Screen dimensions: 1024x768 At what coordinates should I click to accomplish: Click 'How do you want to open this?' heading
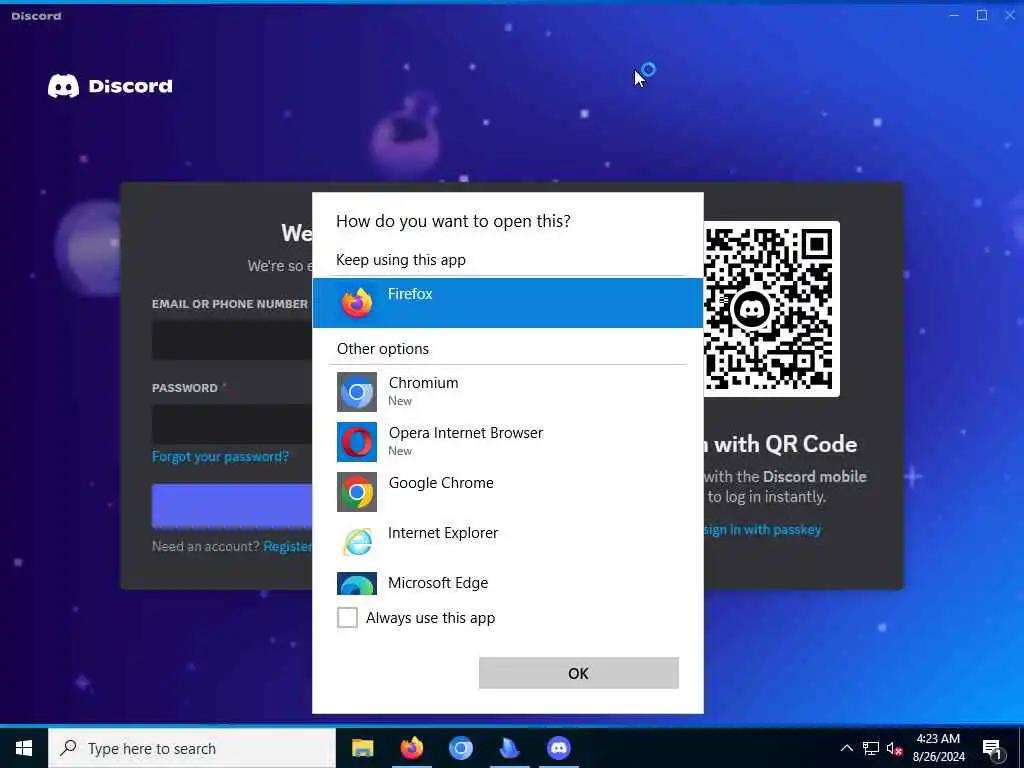[453, 221]
